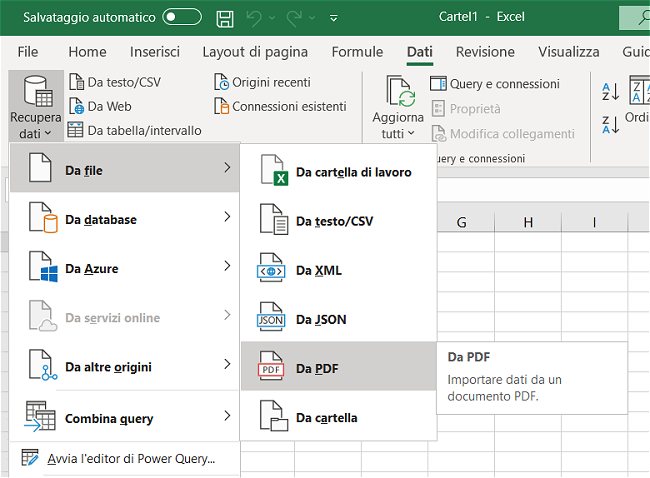Viewport: 650px width, 478px height.
Task: Click the Power Query editor pencil-table icon
Action: pos(30,458)
